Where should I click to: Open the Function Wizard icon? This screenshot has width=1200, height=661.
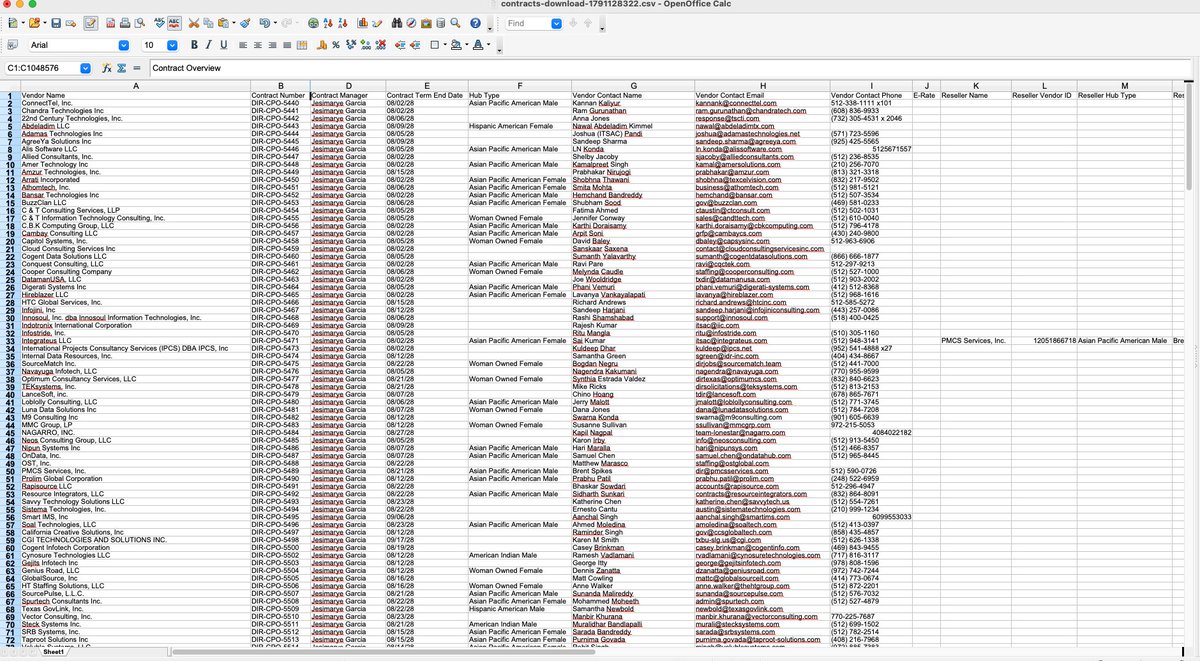pos(107,68)
